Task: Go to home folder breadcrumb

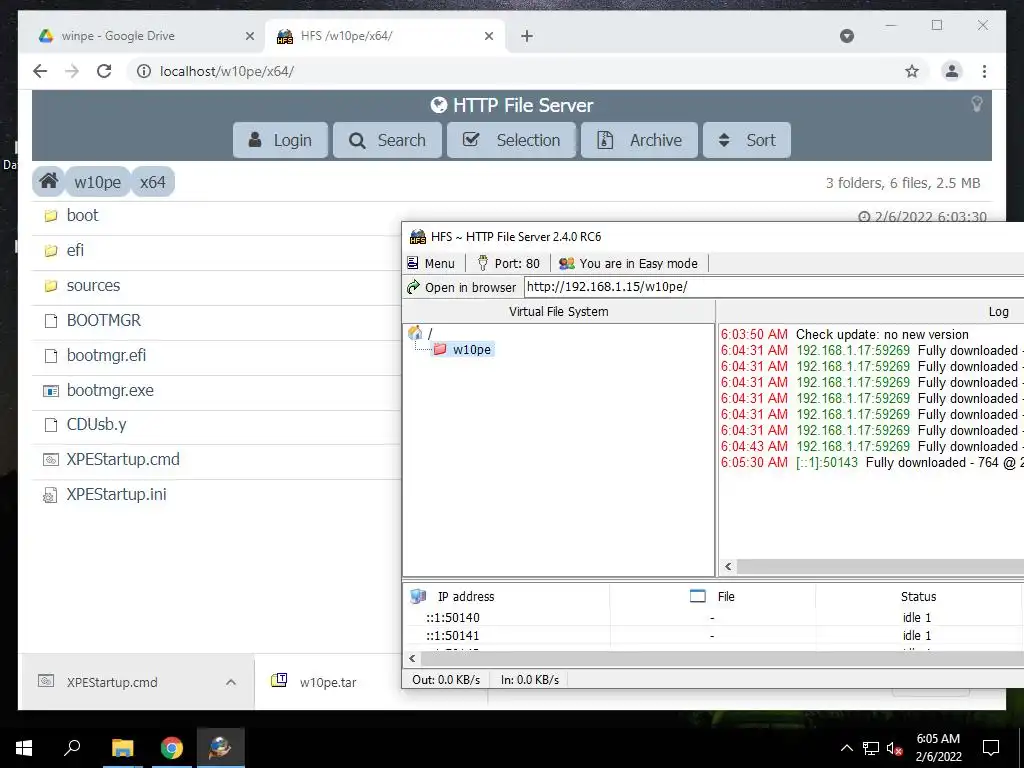Action: (x=48, y=182)
